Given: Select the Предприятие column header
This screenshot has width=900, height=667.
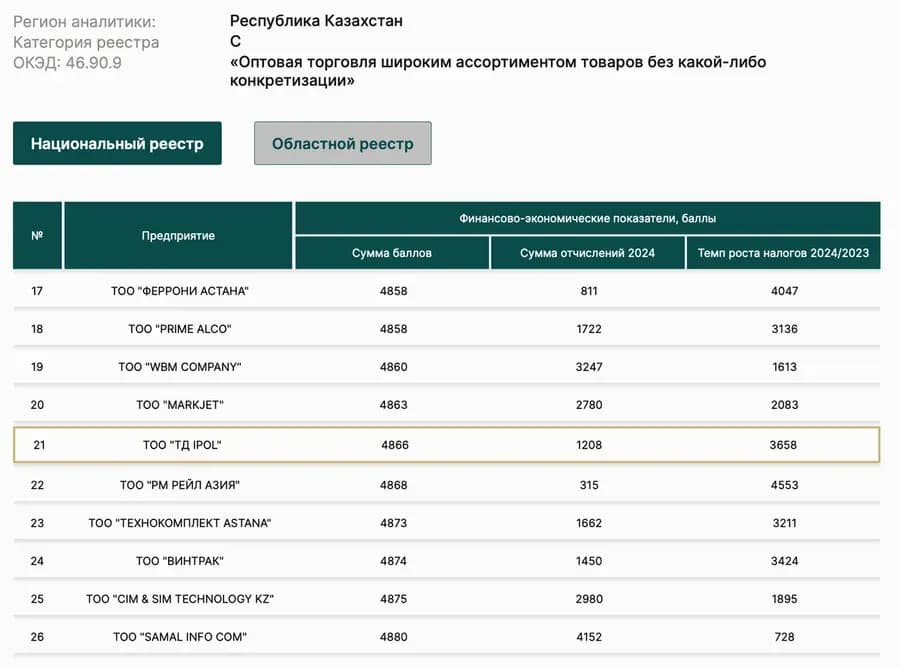Looking at the screenshot, I should pyautogui.click(x=179, y=235).
